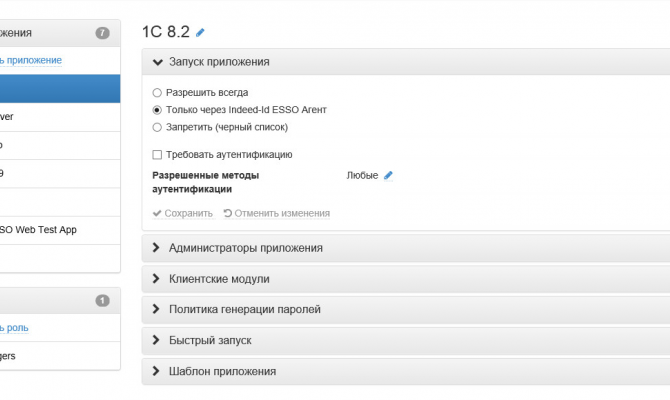Click the add application link in the sidebar
This screenshot has height=400, width=670.
tap(30, 60)
